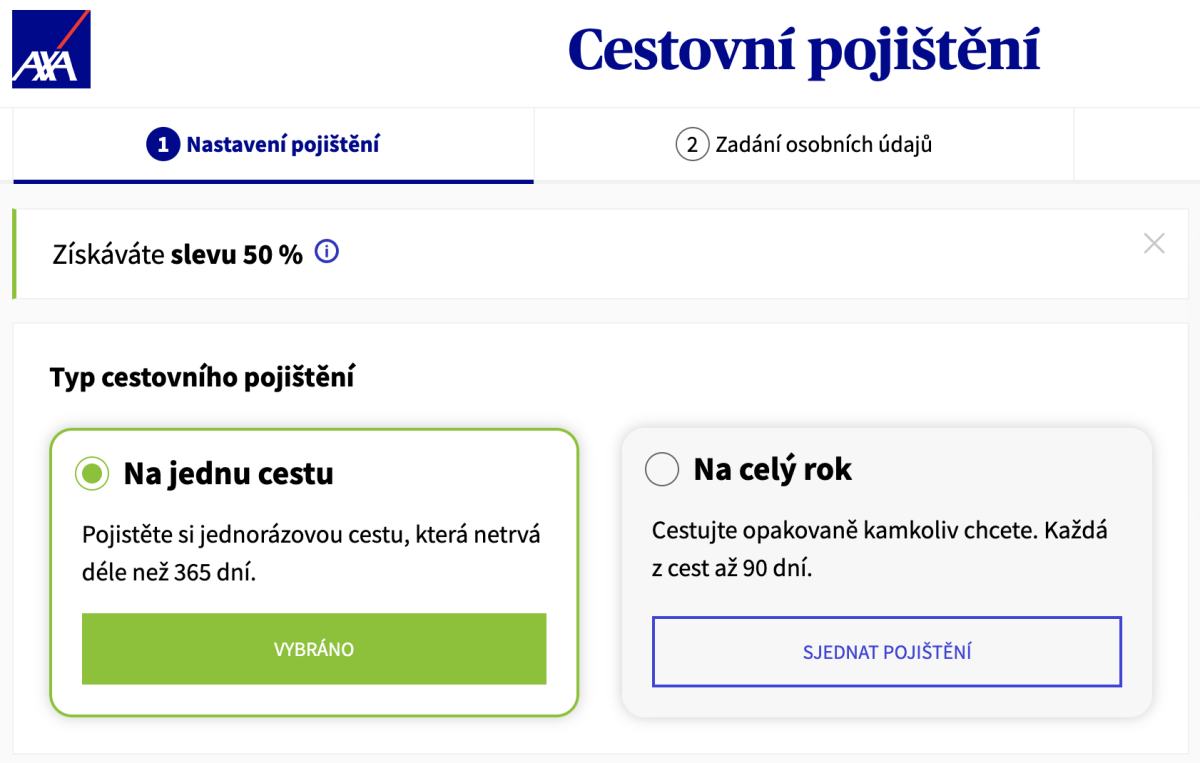Click the green VYBRÁNO button
1200x763 pixels.
click(314, 648)
